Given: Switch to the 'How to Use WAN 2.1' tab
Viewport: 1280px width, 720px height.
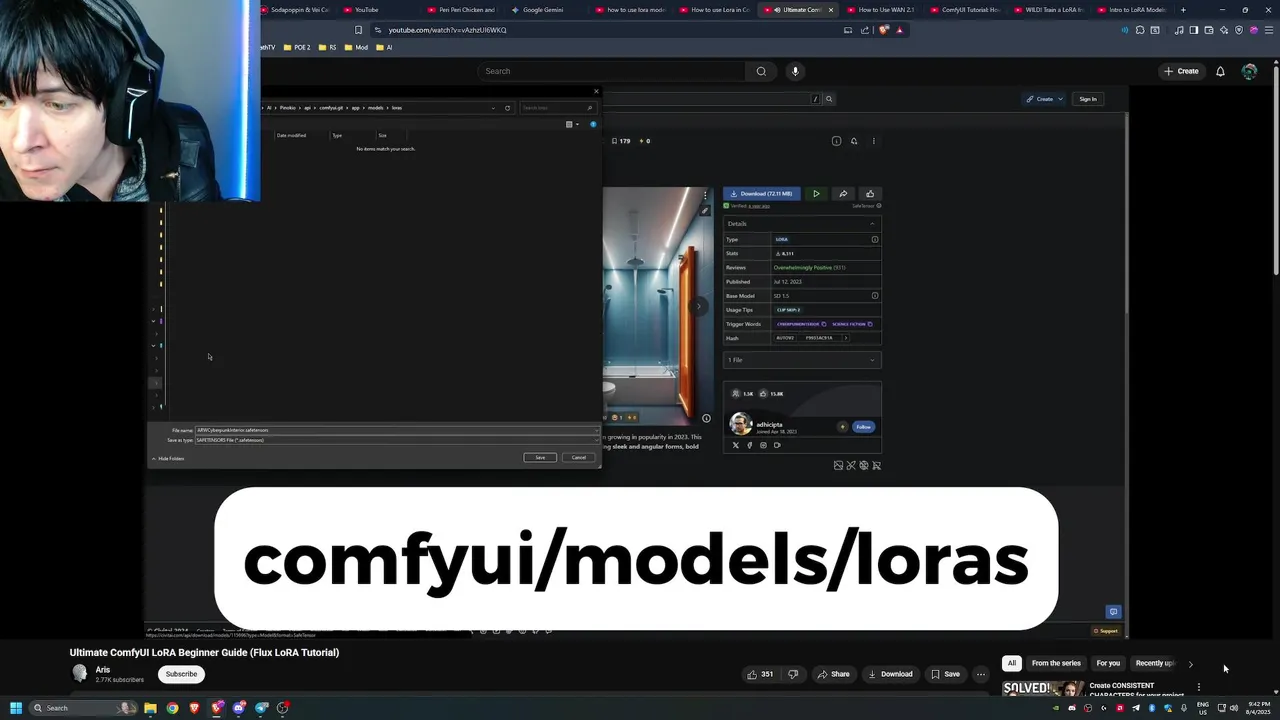Looking at the screenshot, I should coord(882,10).
